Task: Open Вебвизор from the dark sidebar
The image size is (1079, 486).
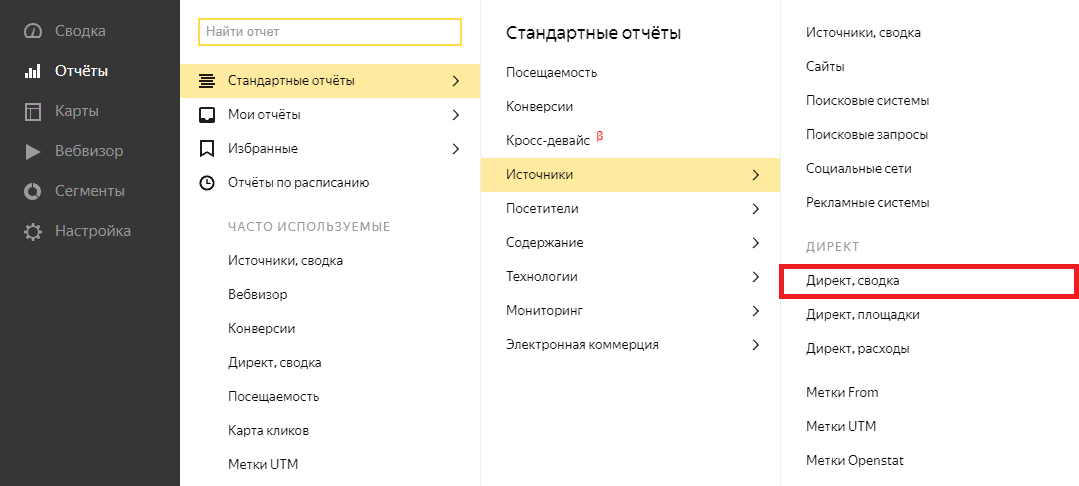Action: pyautogui.click(x=89, y=151)
